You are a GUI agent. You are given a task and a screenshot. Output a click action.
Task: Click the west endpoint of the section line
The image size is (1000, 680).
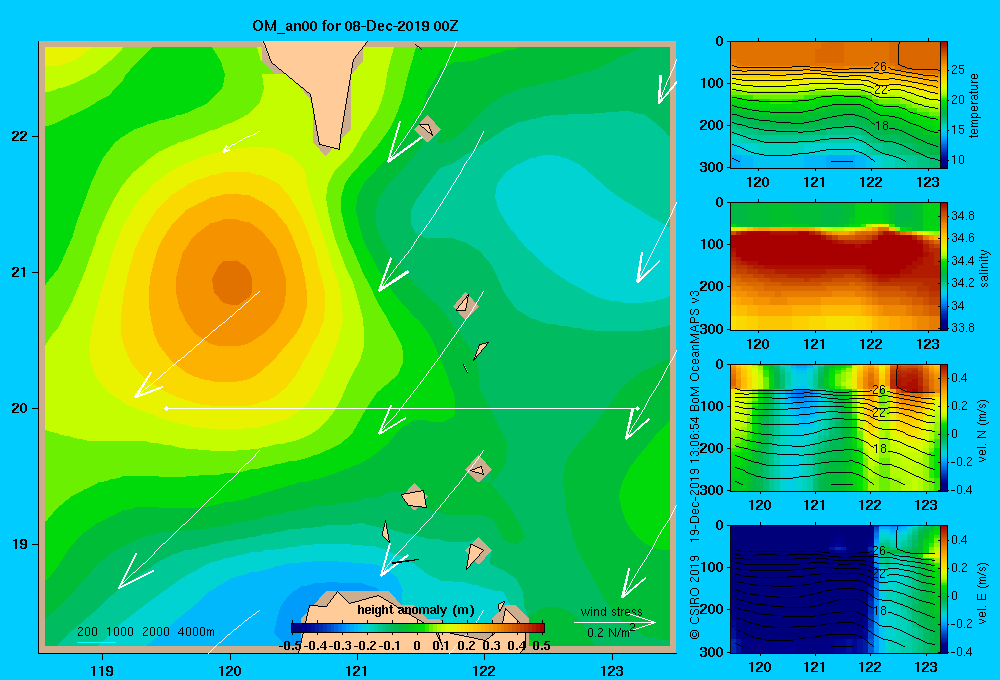[x=166, y=408]
